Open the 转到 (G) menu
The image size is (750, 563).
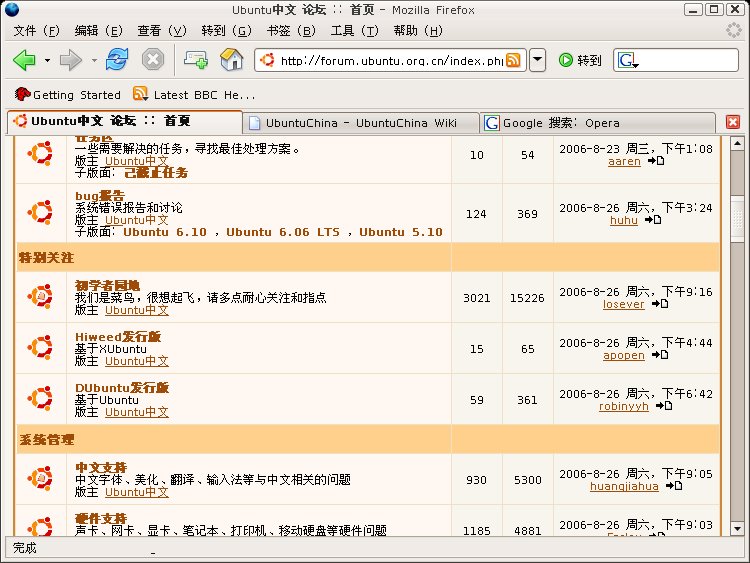[226, 31]
